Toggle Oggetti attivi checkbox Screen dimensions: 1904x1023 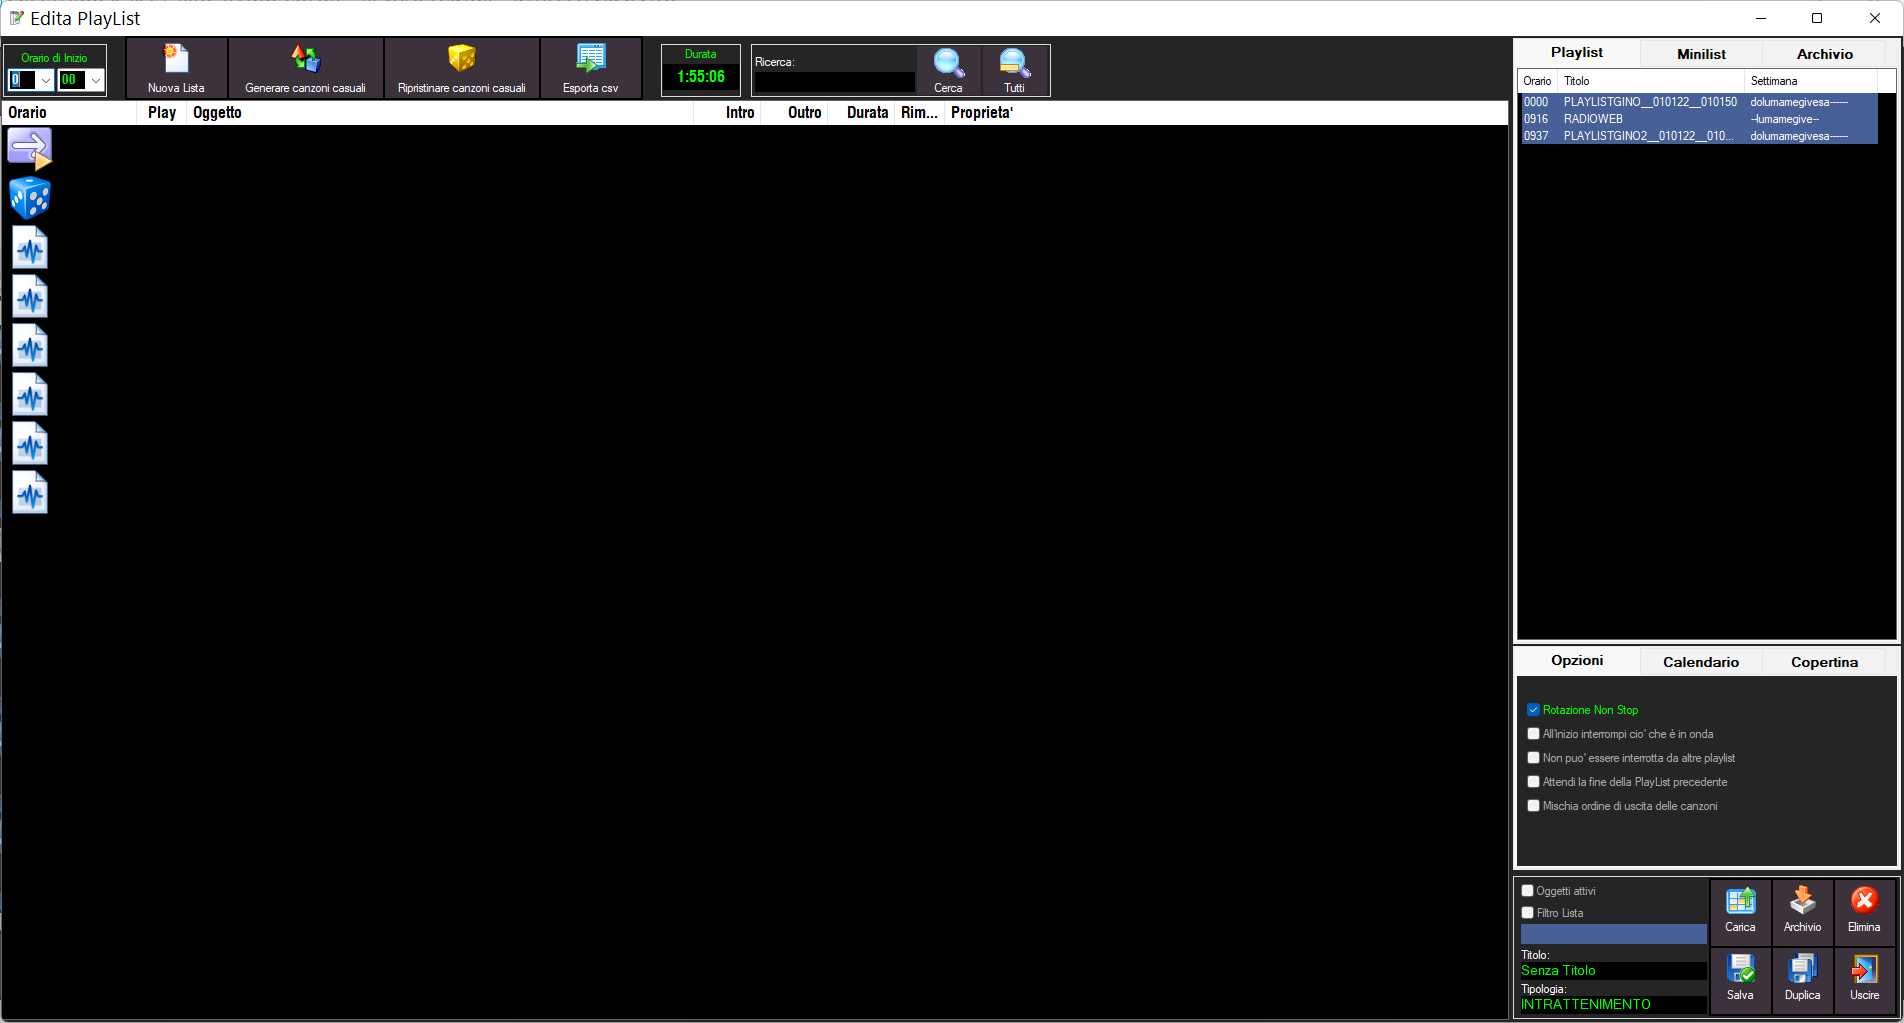(1527, 891)
